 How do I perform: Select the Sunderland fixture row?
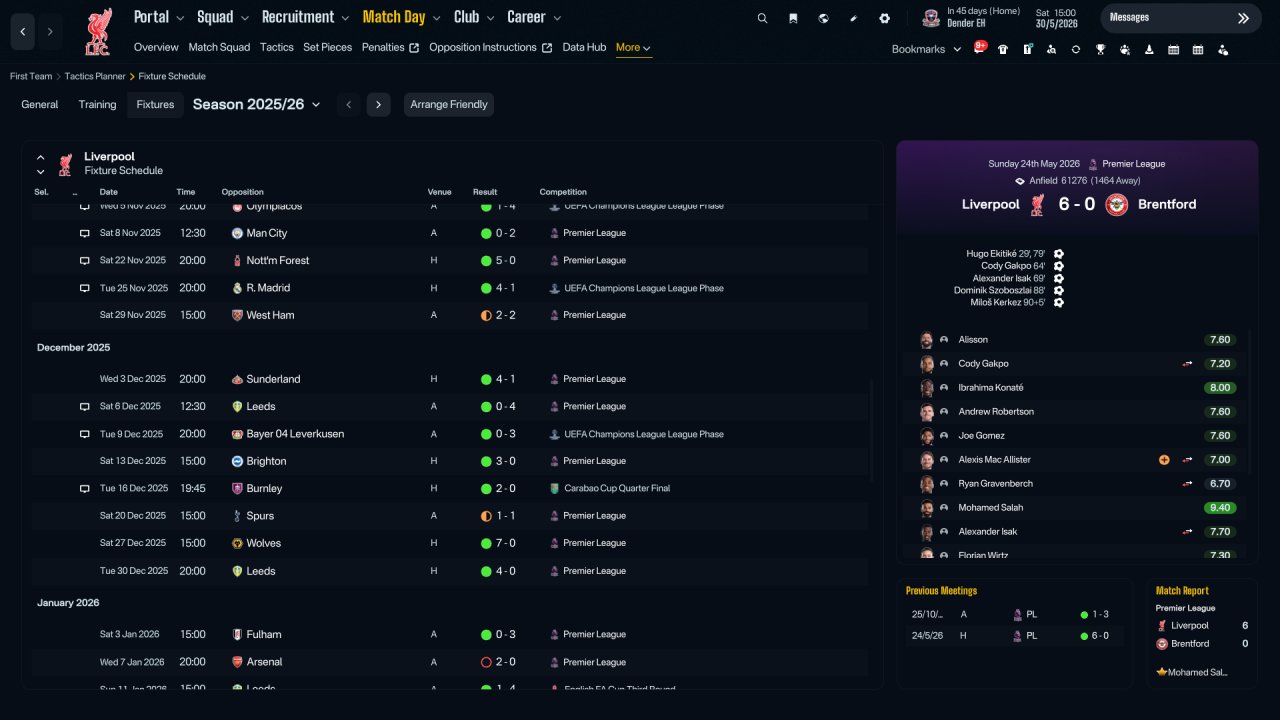pyautogui.click(x=450, y=379)
